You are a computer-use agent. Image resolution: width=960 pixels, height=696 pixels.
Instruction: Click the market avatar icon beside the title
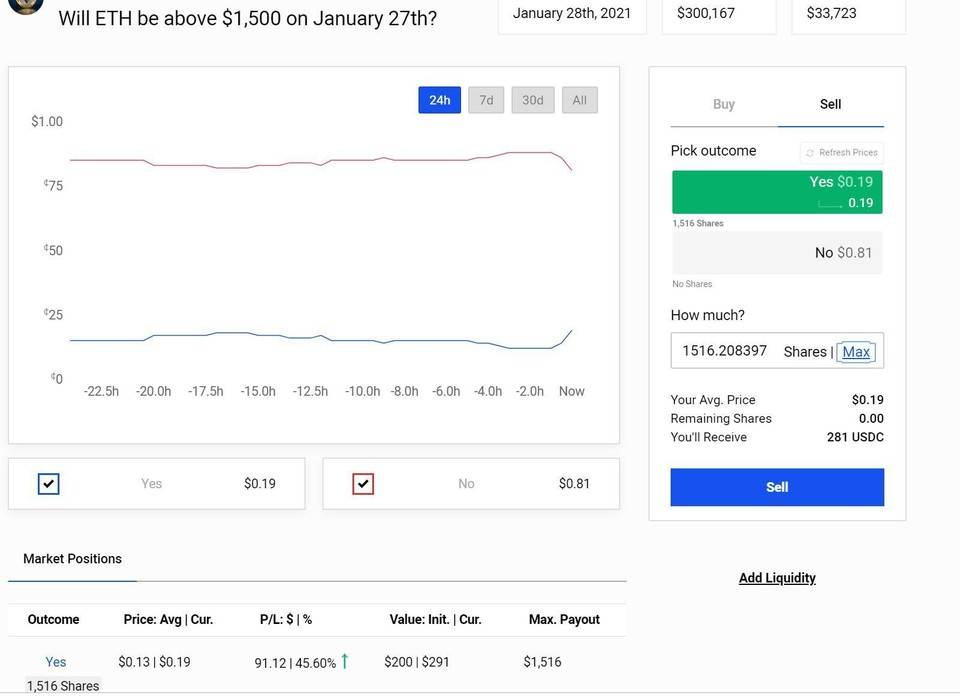(25, 5)
